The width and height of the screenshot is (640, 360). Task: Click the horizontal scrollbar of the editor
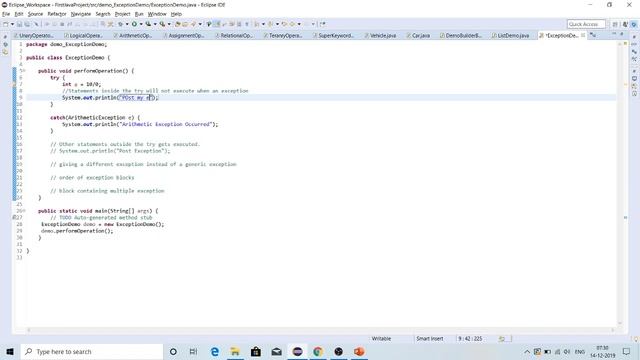pos(320,330)
